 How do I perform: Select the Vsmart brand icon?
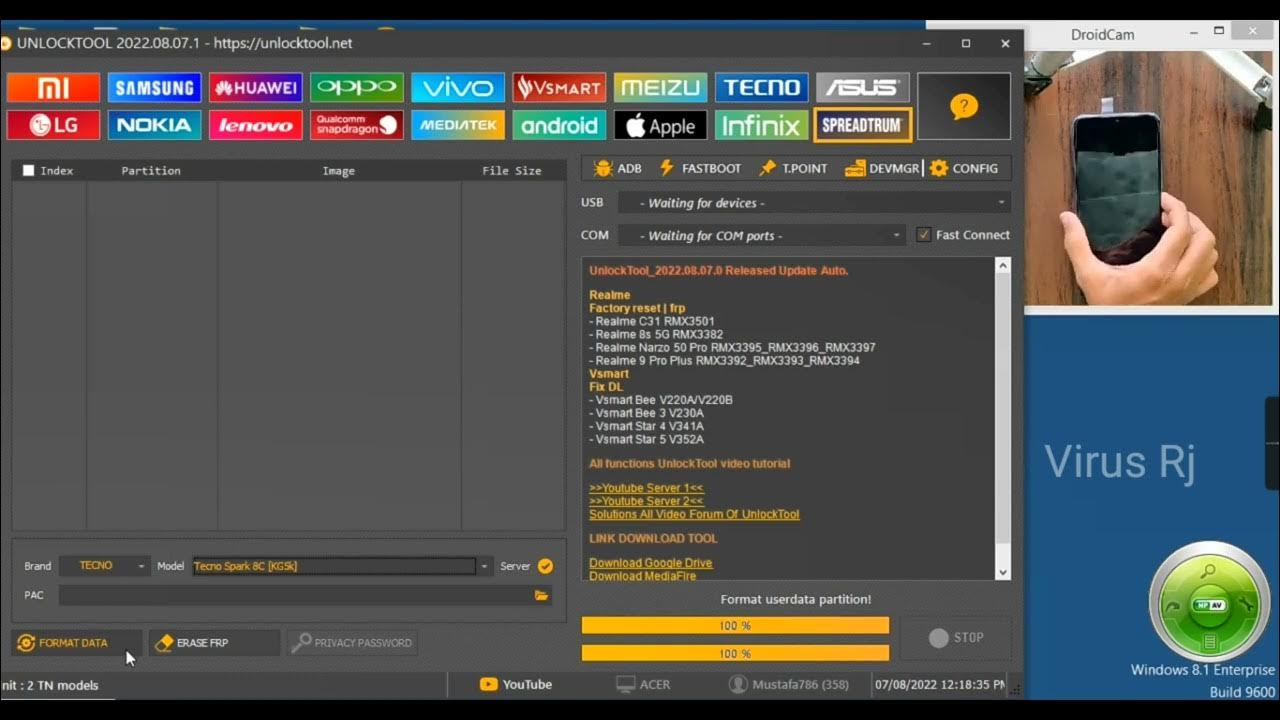tap(558, 87)
